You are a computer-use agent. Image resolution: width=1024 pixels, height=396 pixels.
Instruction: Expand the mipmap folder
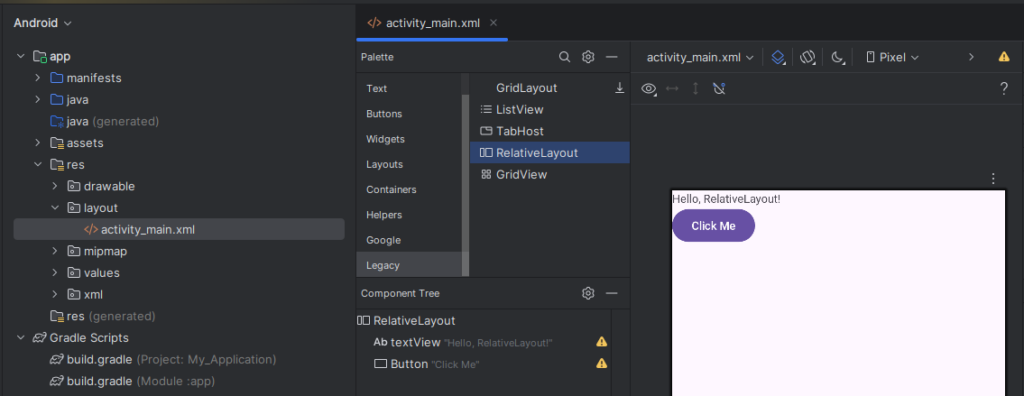point(55,251)
